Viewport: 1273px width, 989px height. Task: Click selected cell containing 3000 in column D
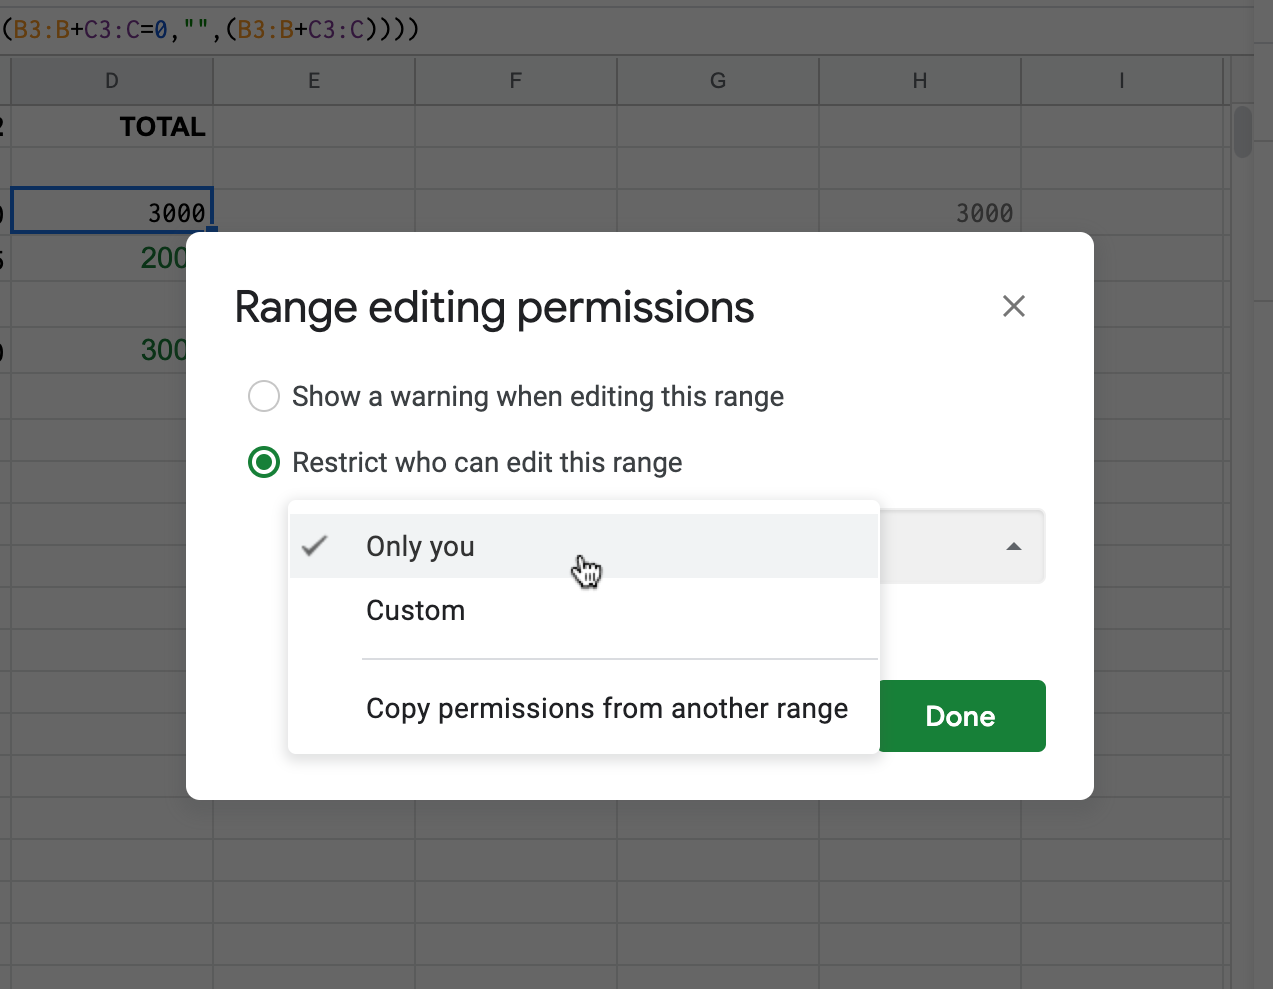click(112, 211)
